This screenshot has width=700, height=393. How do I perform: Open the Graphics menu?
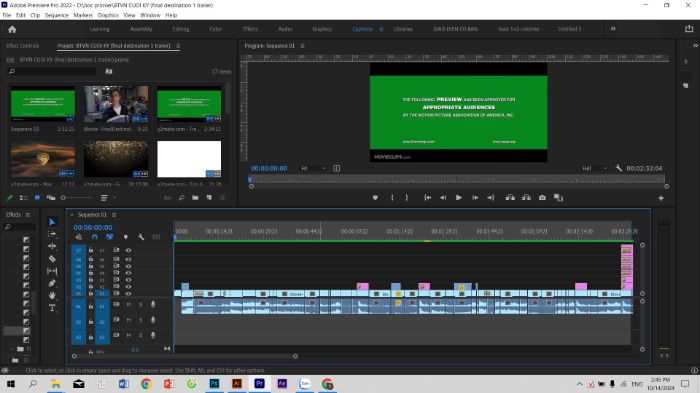[108, 15]
